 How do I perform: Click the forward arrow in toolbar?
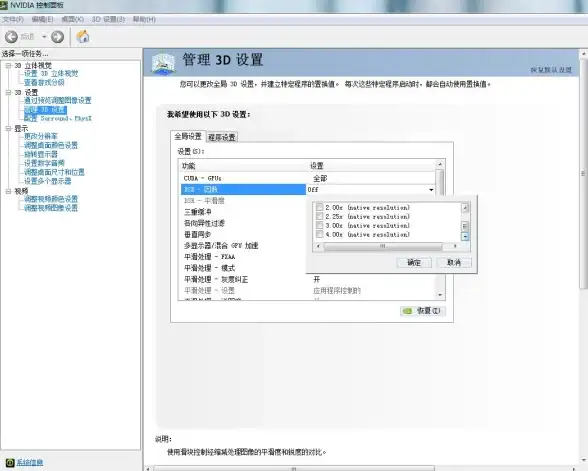click(x=57, y=37)
